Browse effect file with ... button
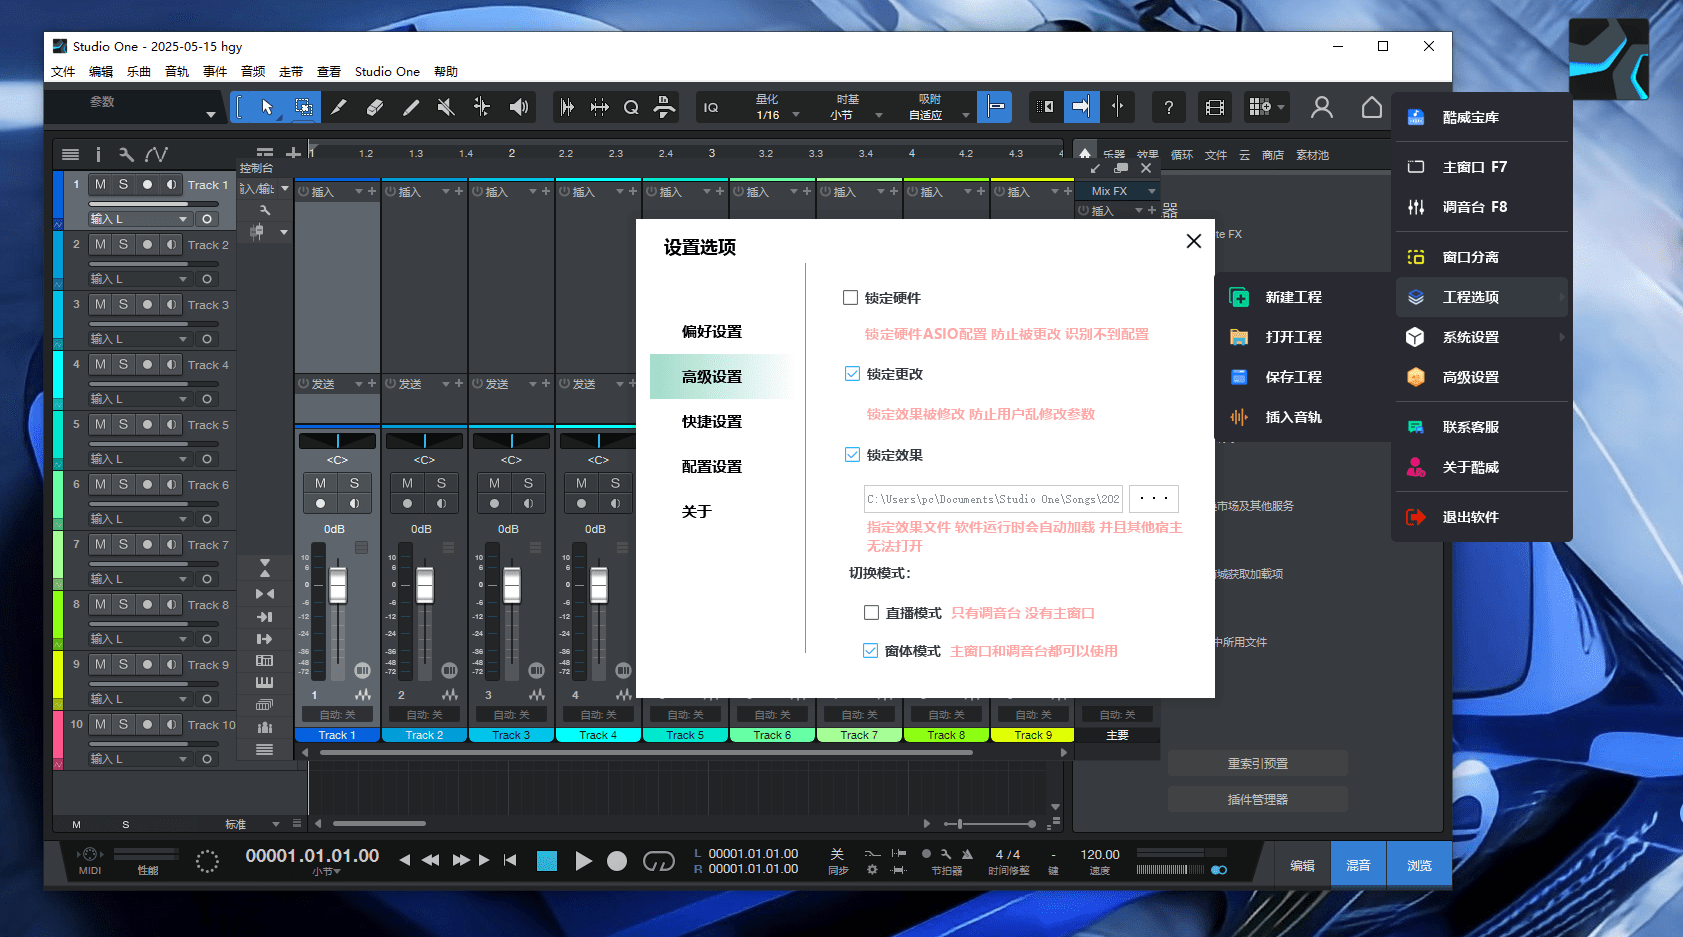This screenshot has height=937, width=1683. point(1153,498)
